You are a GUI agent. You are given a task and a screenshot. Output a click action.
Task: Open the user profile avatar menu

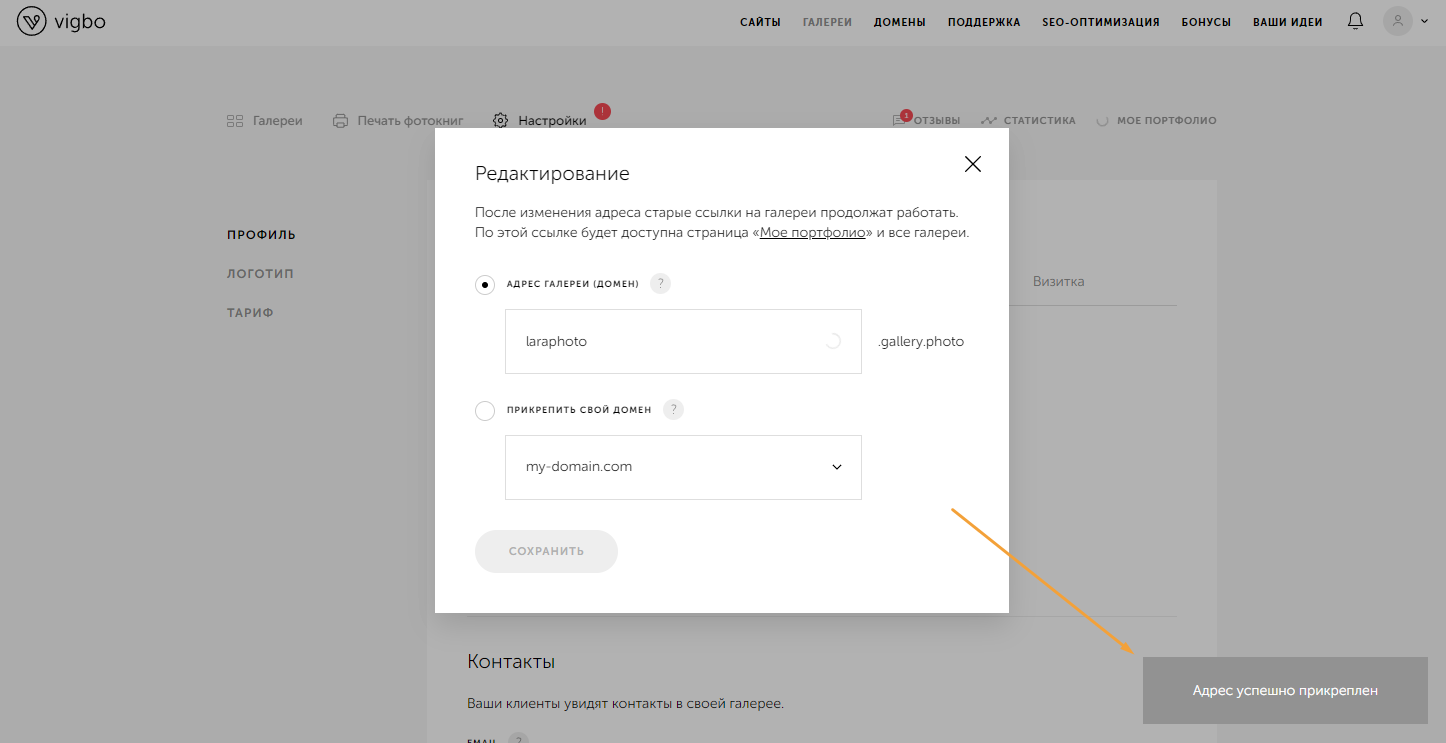(1398, 21)
